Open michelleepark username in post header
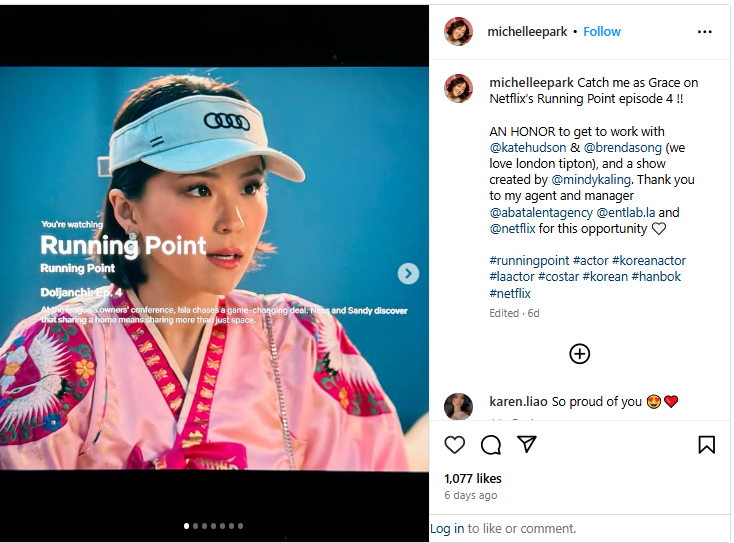The height and width of the screenshot is (543, 734). pyautogui.click(x=527, y=31)
